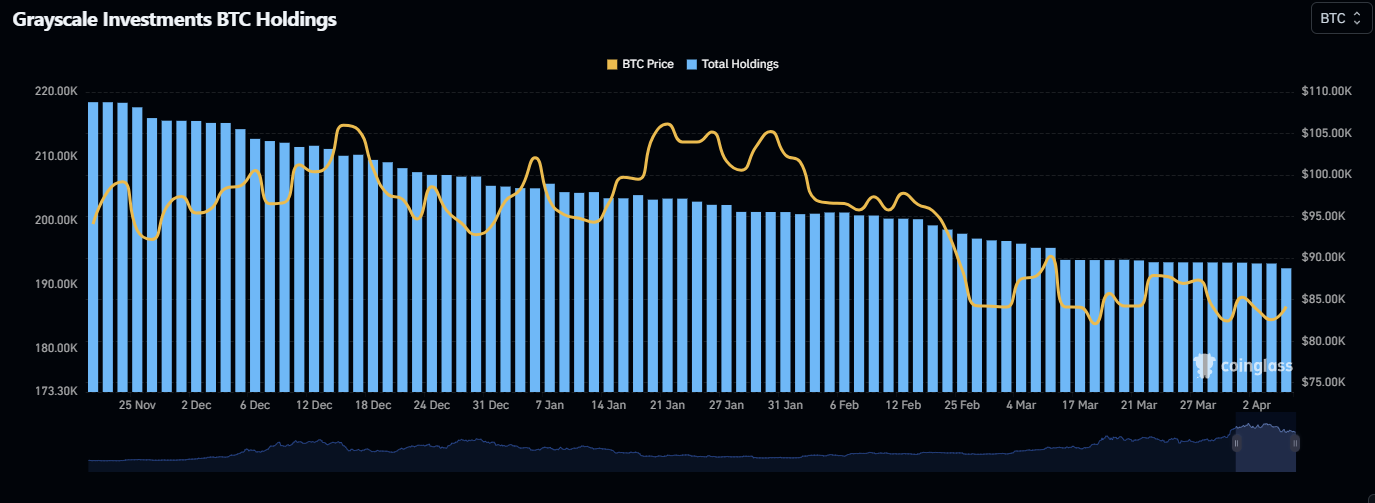Screen dimensions: 1375x503
Task: Click the 18 Dec date label
Action: pos(373,405)
